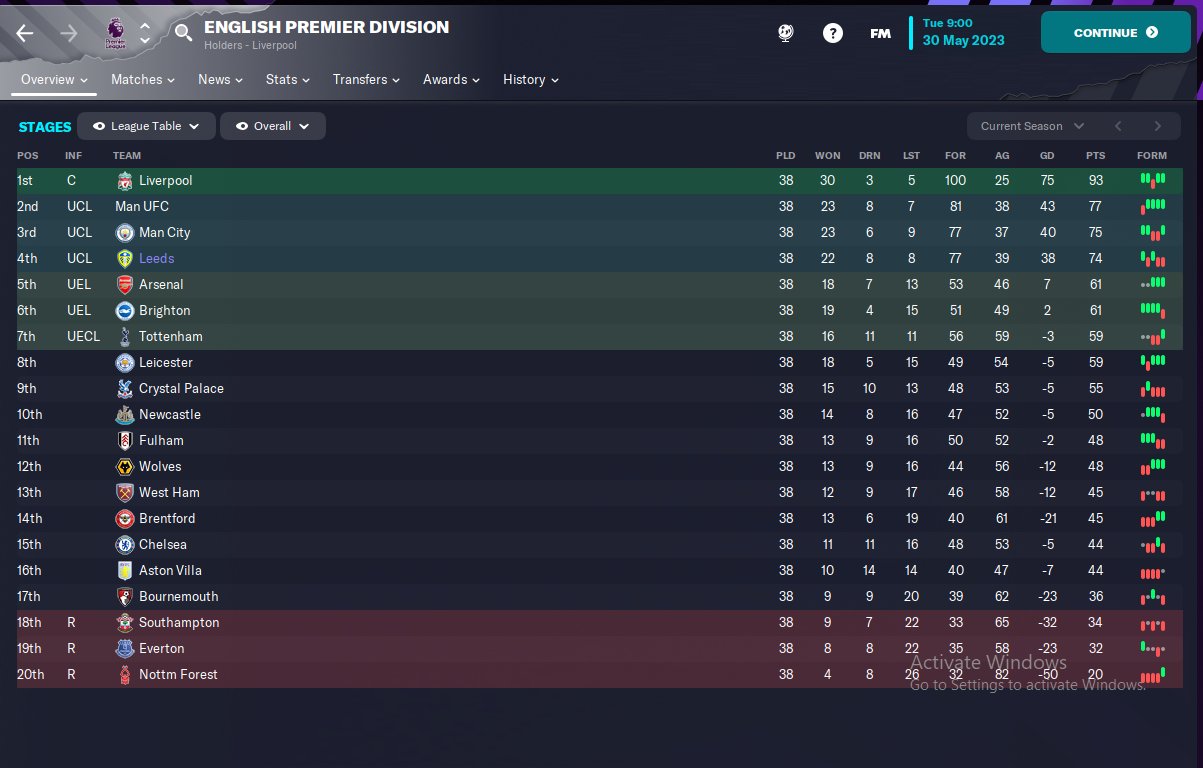Click the competition switcher up/down arrows
1203x768 pixels.
pyautogui.click(x=145, y=33)
